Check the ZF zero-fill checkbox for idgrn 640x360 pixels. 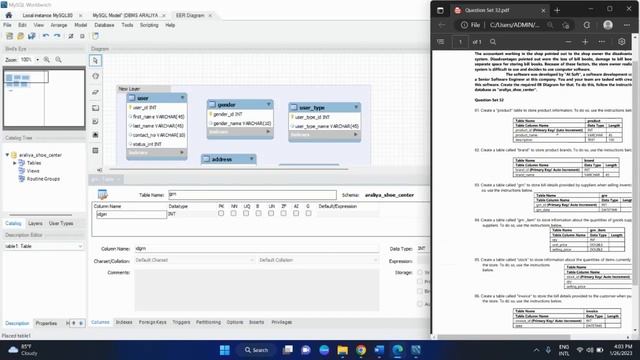click(x=283, y=213)
